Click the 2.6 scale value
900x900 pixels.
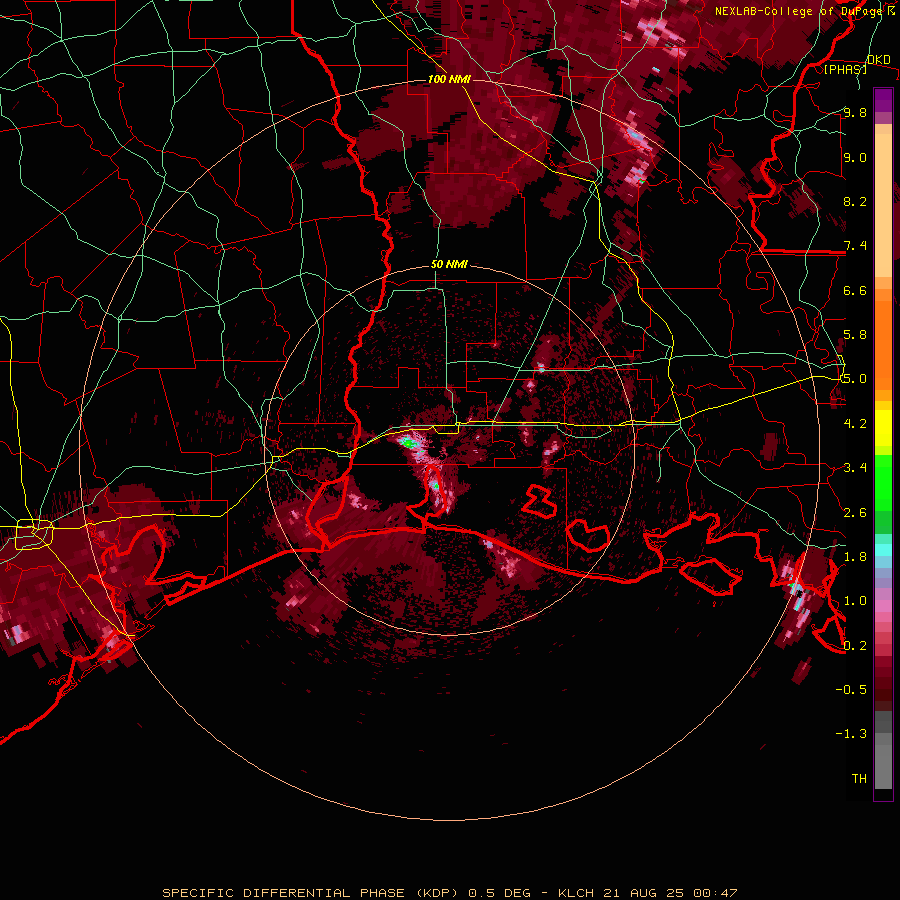[855, 513]
